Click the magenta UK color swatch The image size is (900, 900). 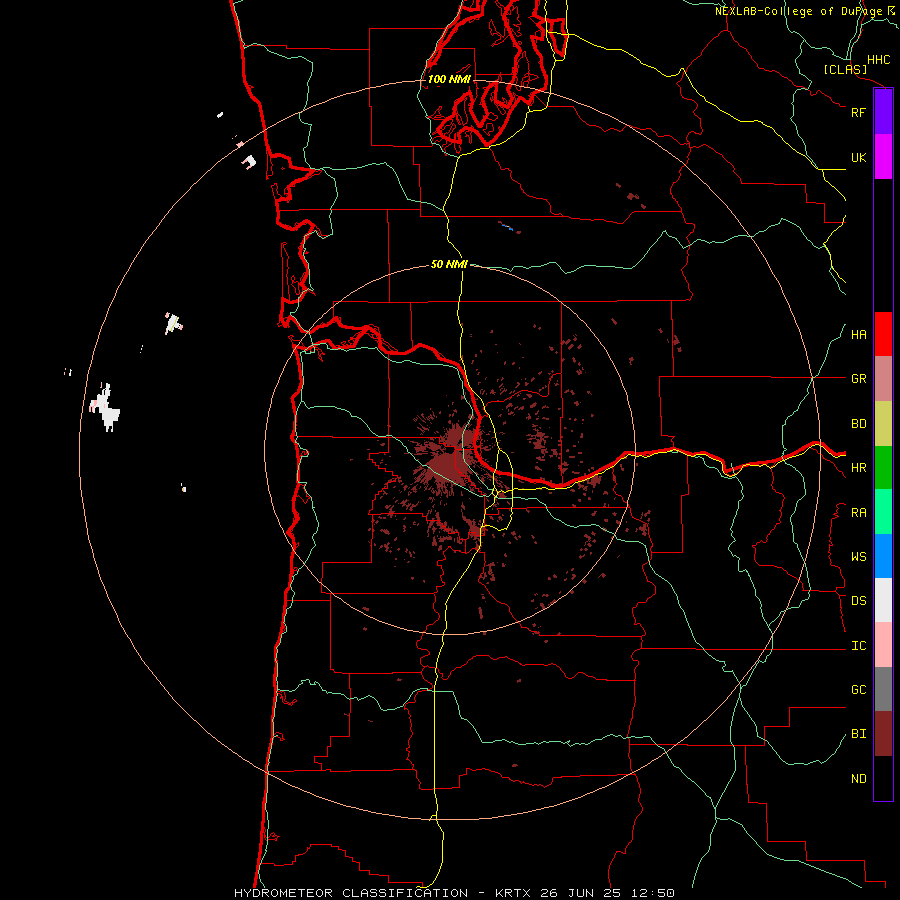pos(883,157)
